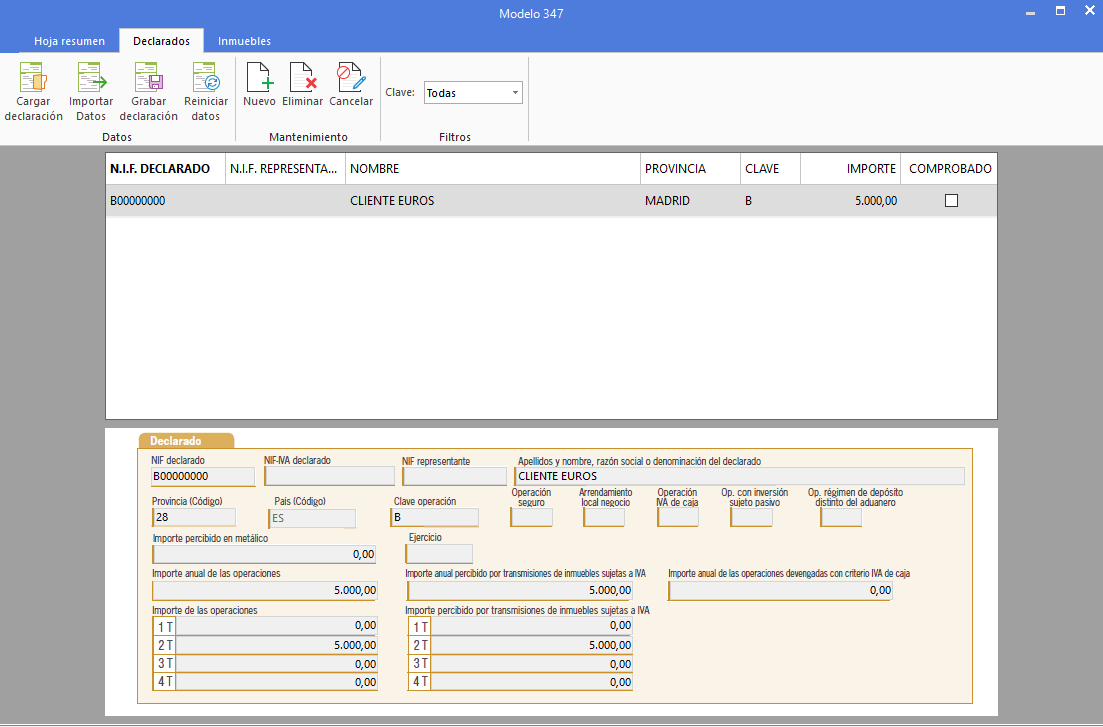Sort by IMPORTE column header
This screenshot has height=727, width=1103.
tap(850, 169)
